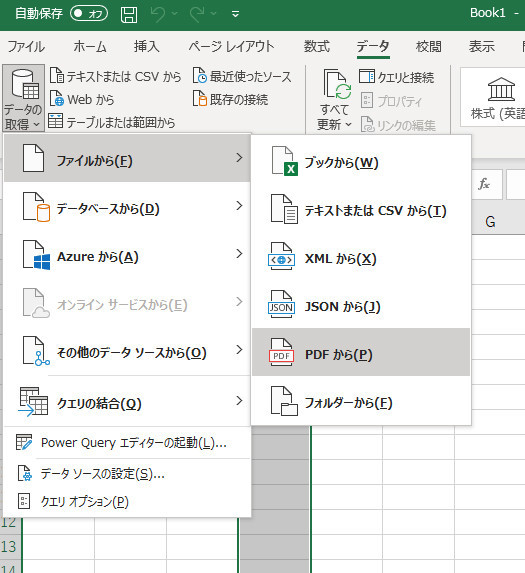Open the Undo history dropdown arrow

point(175,14)
